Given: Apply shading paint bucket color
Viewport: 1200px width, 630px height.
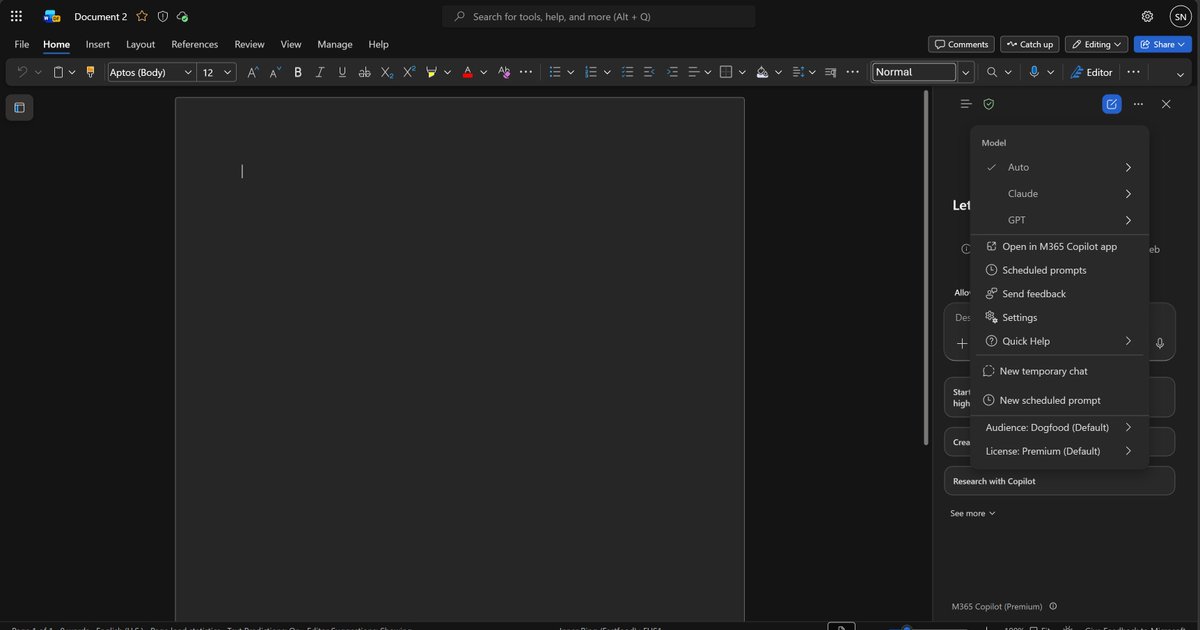Looking at the screenshot, I should click(x=762, y=72).
